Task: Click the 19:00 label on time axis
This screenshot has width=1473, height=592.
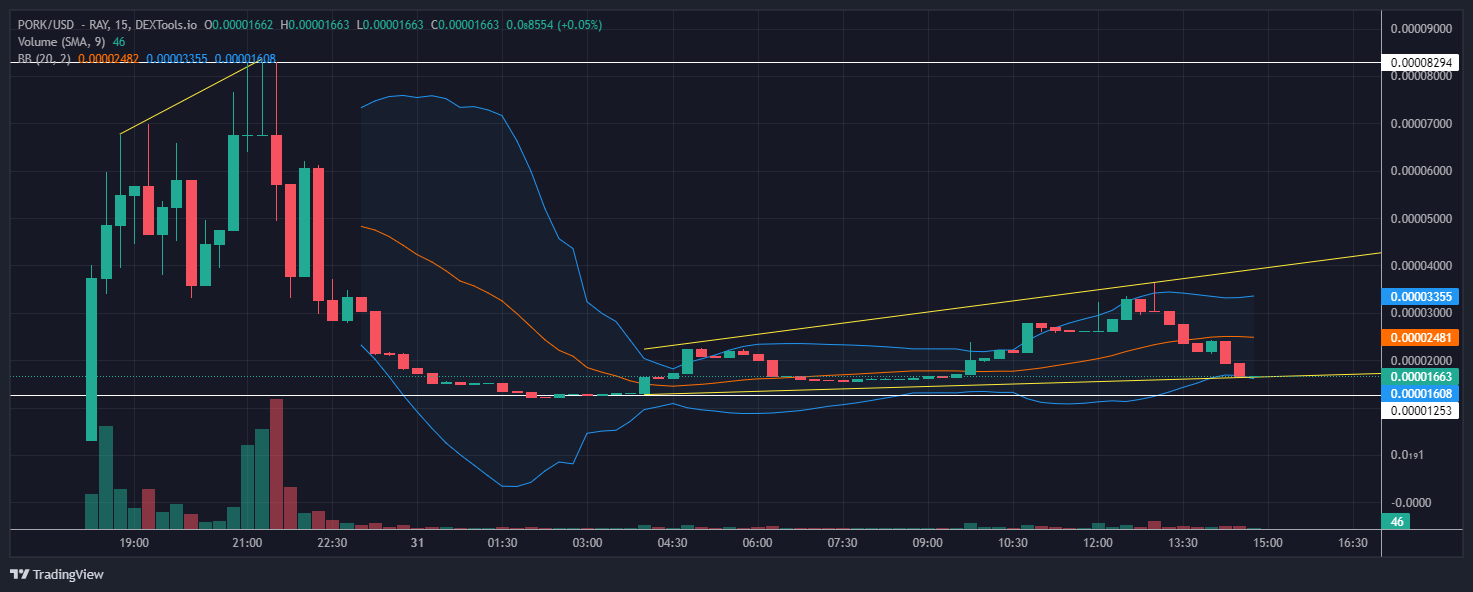Action: [x=134, y=543]
